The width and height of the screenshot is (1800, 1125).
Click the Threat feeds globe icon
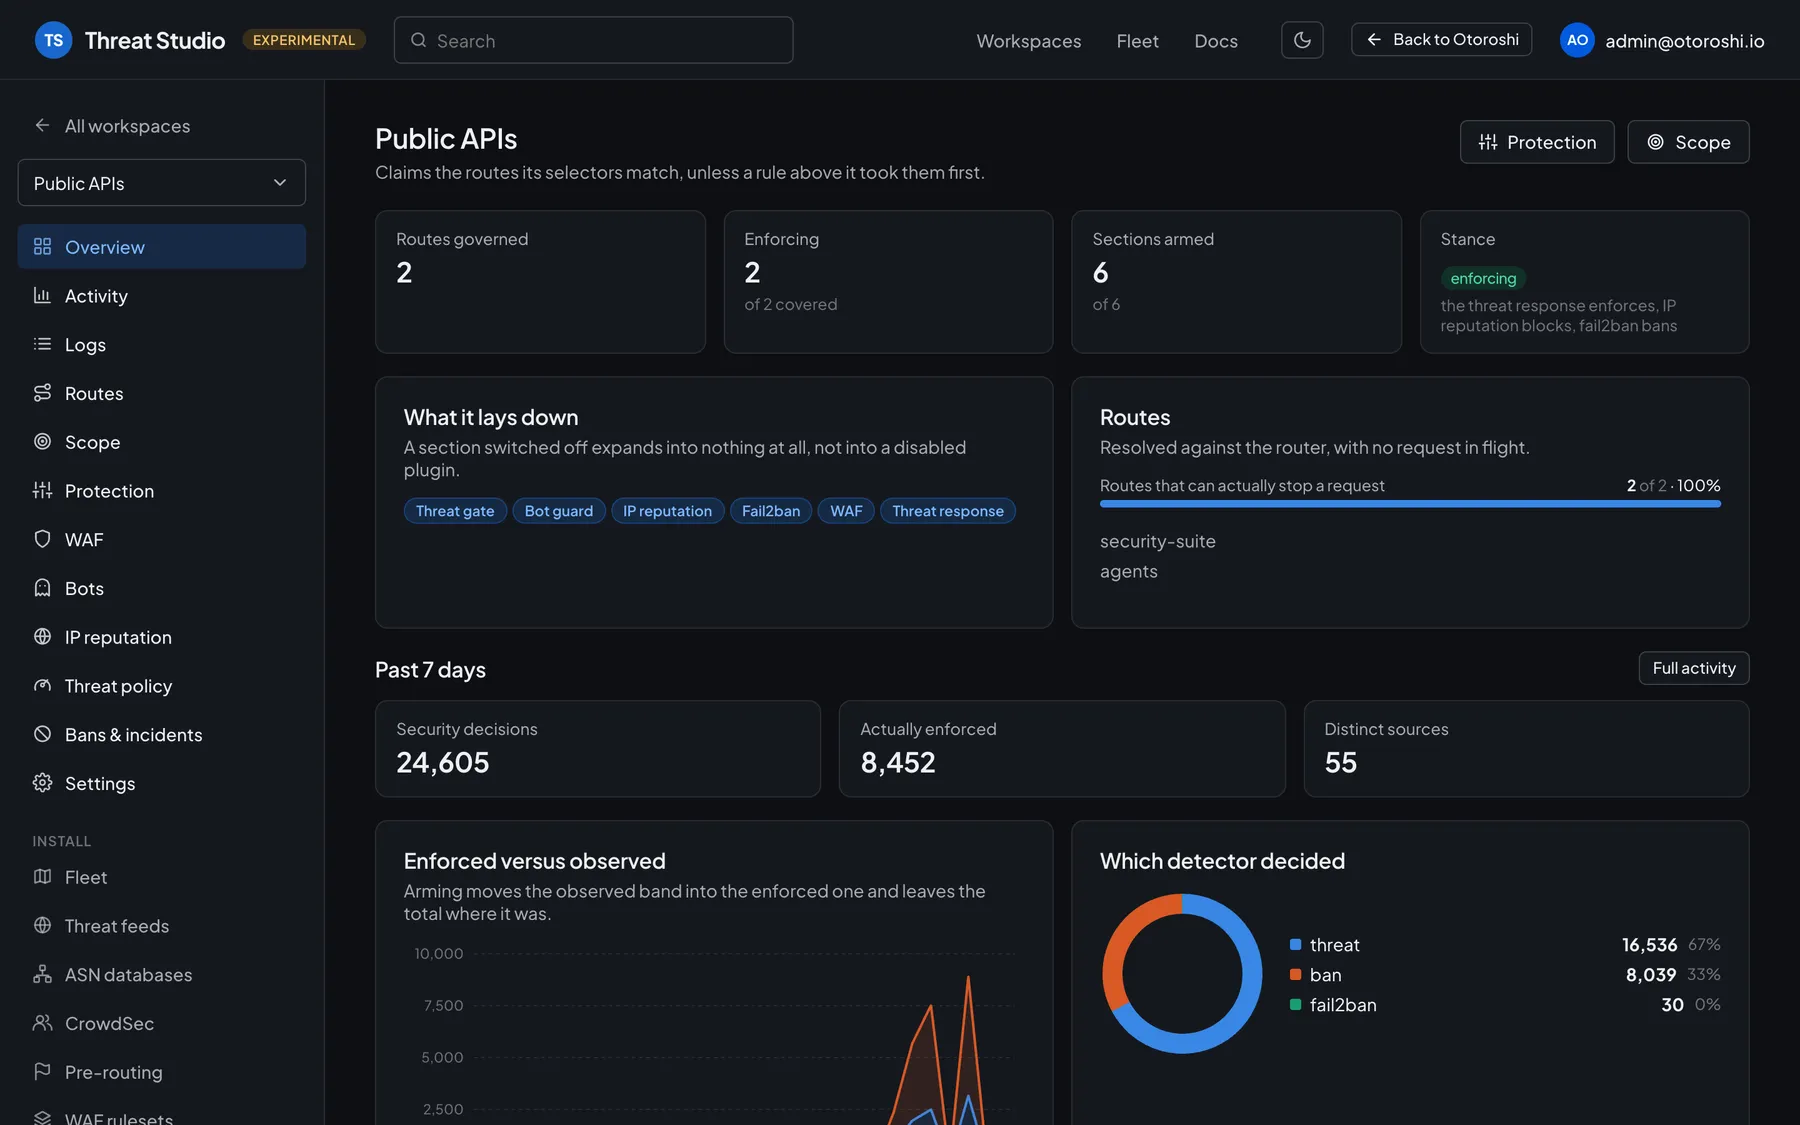coord(42,926)
